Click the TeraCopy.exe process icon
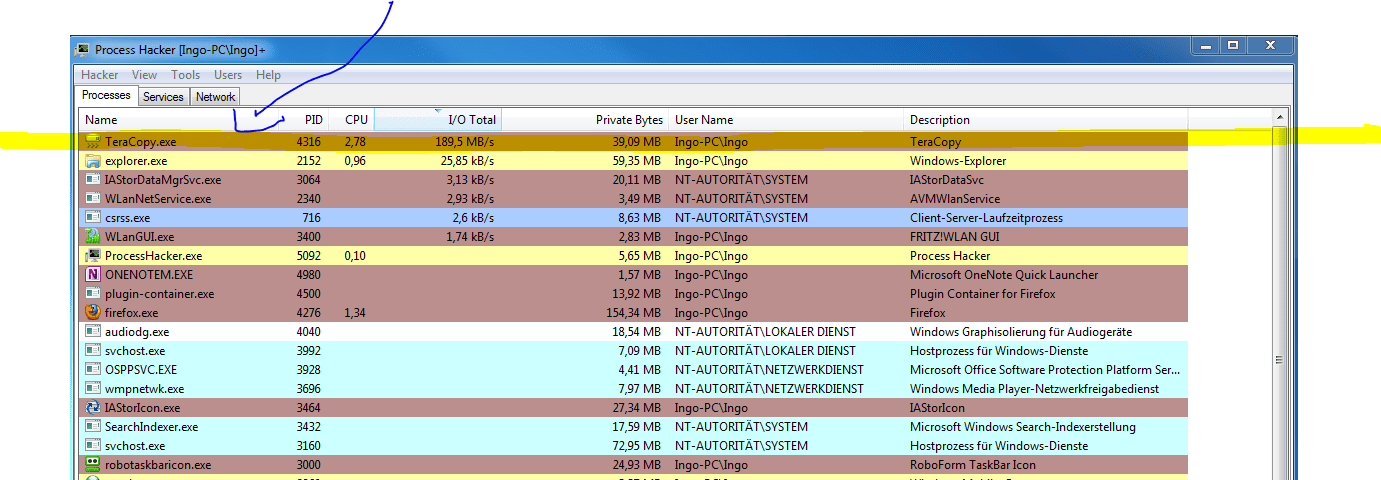The image size is (1381, 480). point(93,142)
